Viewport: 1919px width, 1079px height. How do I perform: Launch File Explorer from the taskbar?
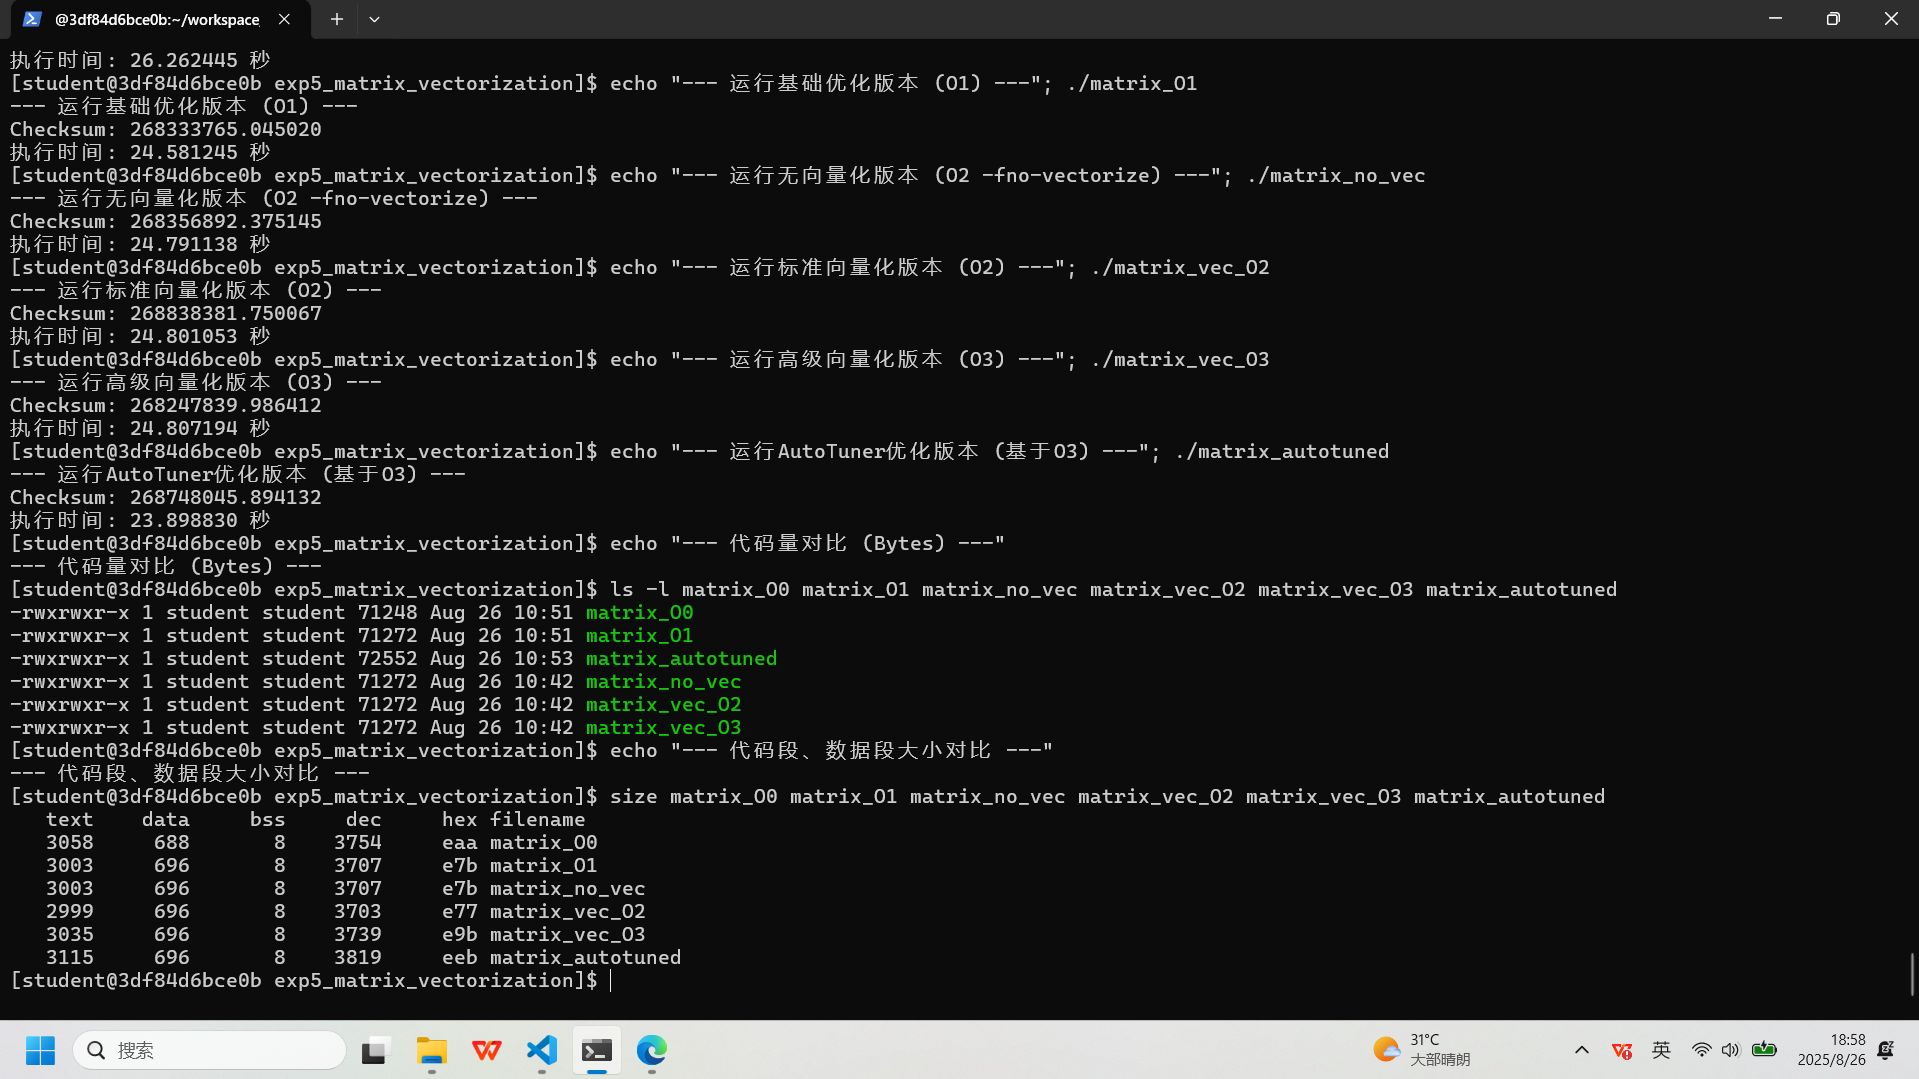click(431, 1050)
